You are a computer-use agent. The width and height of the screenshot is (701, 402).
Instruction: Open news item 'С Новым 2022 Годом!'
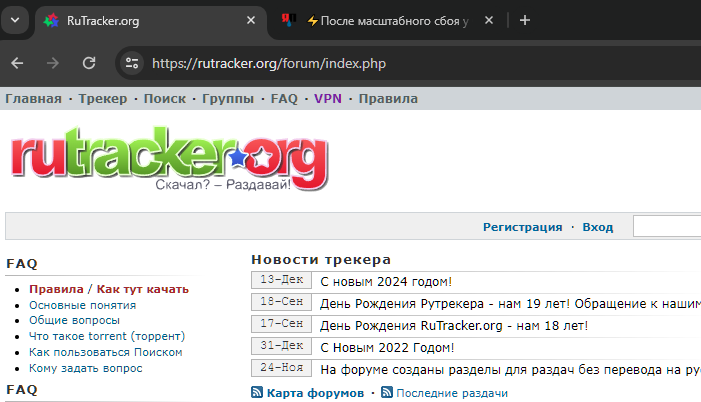[x=387, y=347]
